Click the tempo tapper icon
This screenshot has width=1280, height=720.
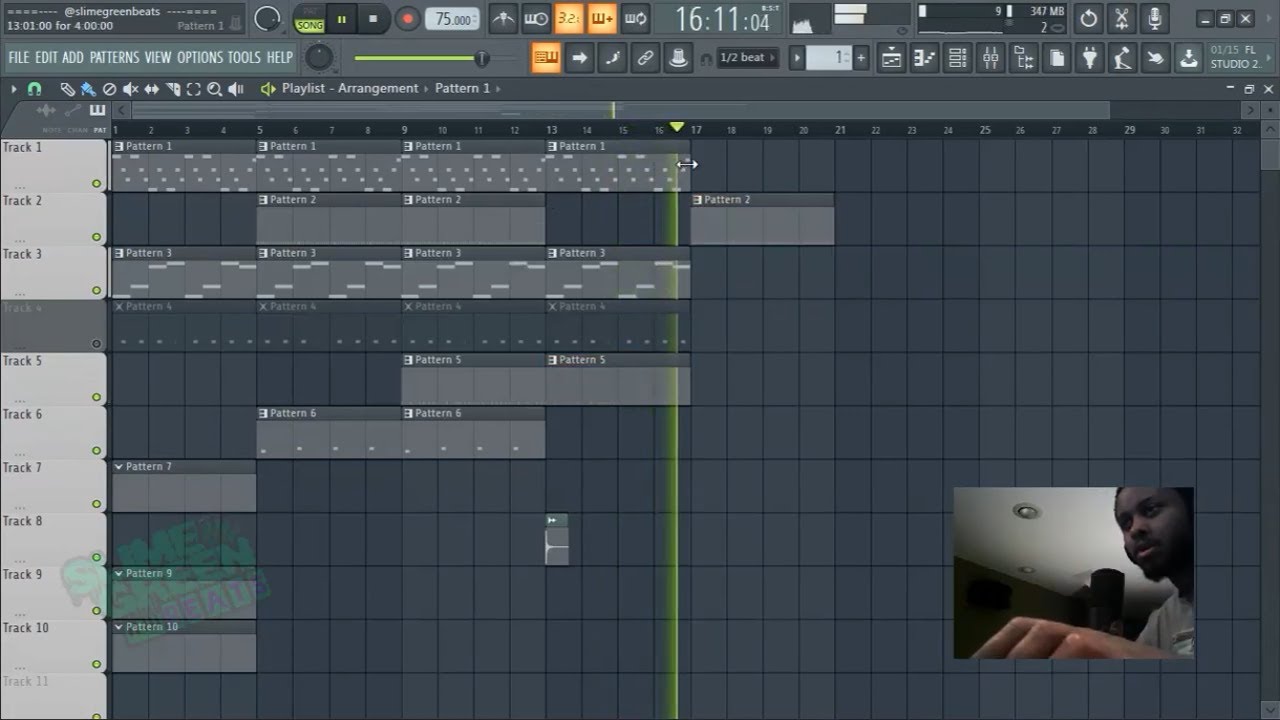click(1122, 58)
